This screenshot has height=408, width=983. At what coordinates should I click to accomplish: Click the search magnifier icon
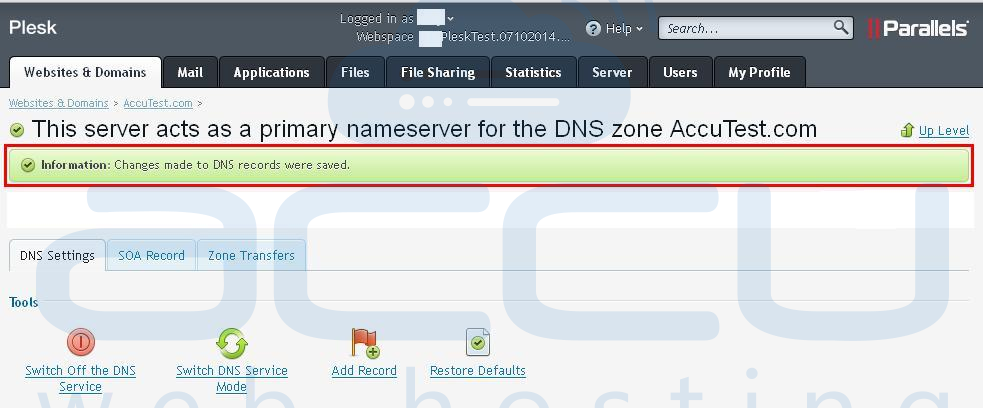pyautogui.click(x=840, y=28)
